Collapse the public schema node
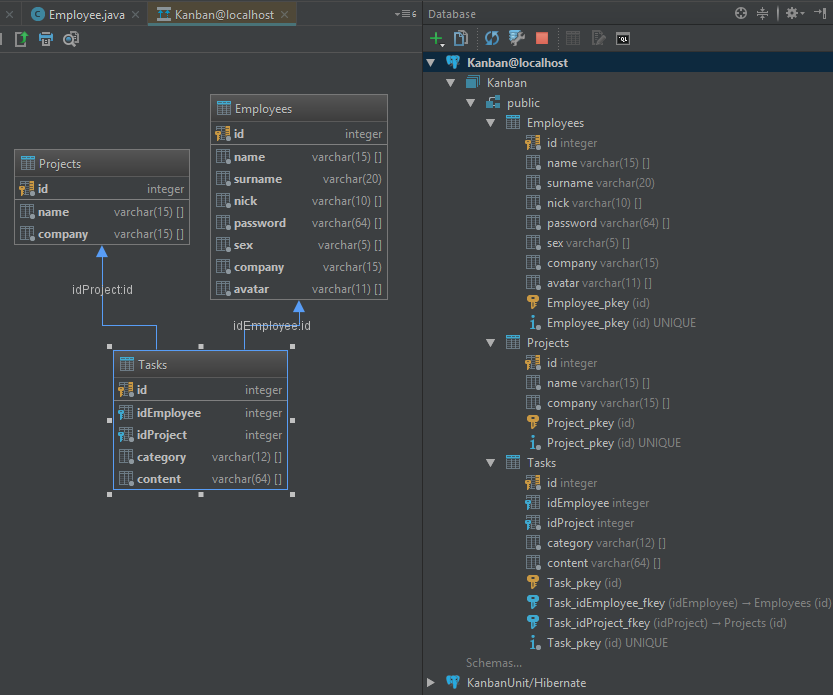 [471, 103]
